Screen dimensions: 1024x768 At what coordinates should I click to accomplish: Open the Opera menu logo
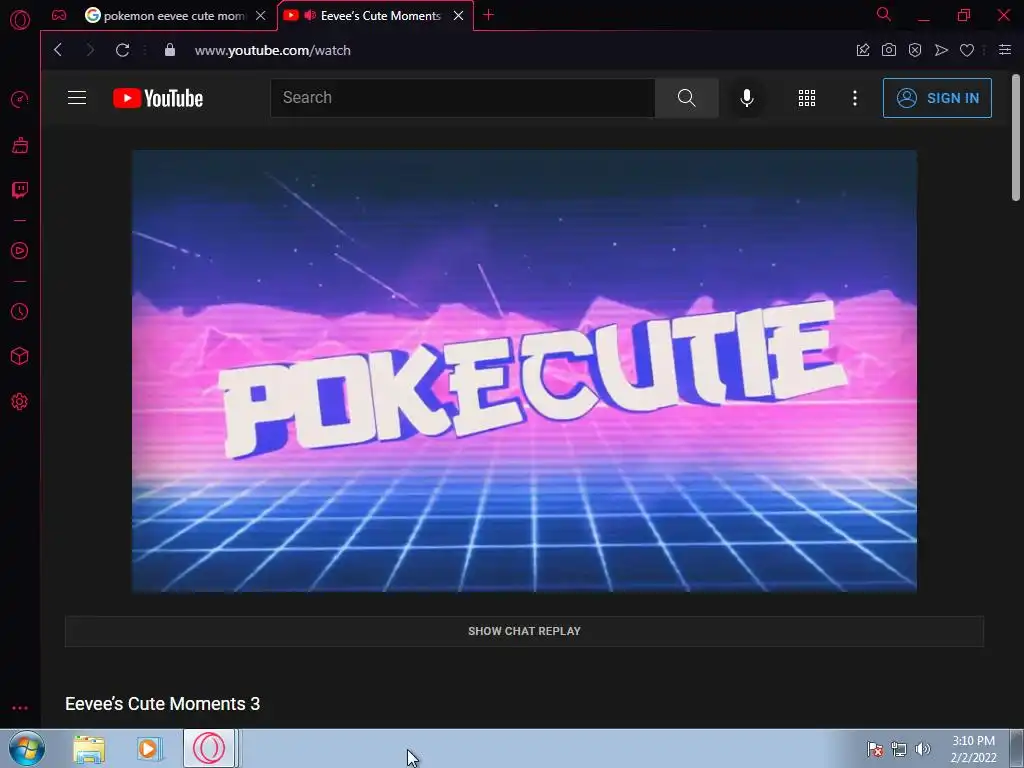pyautogui.click(x=20, y=20)
